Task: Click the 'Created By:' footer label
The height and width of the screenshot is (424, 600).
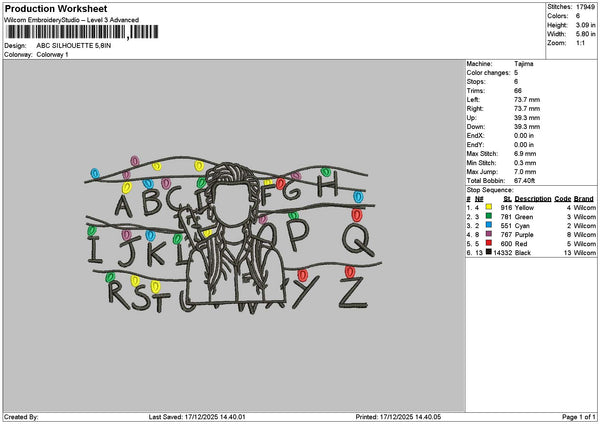Action: pos(21,417)
